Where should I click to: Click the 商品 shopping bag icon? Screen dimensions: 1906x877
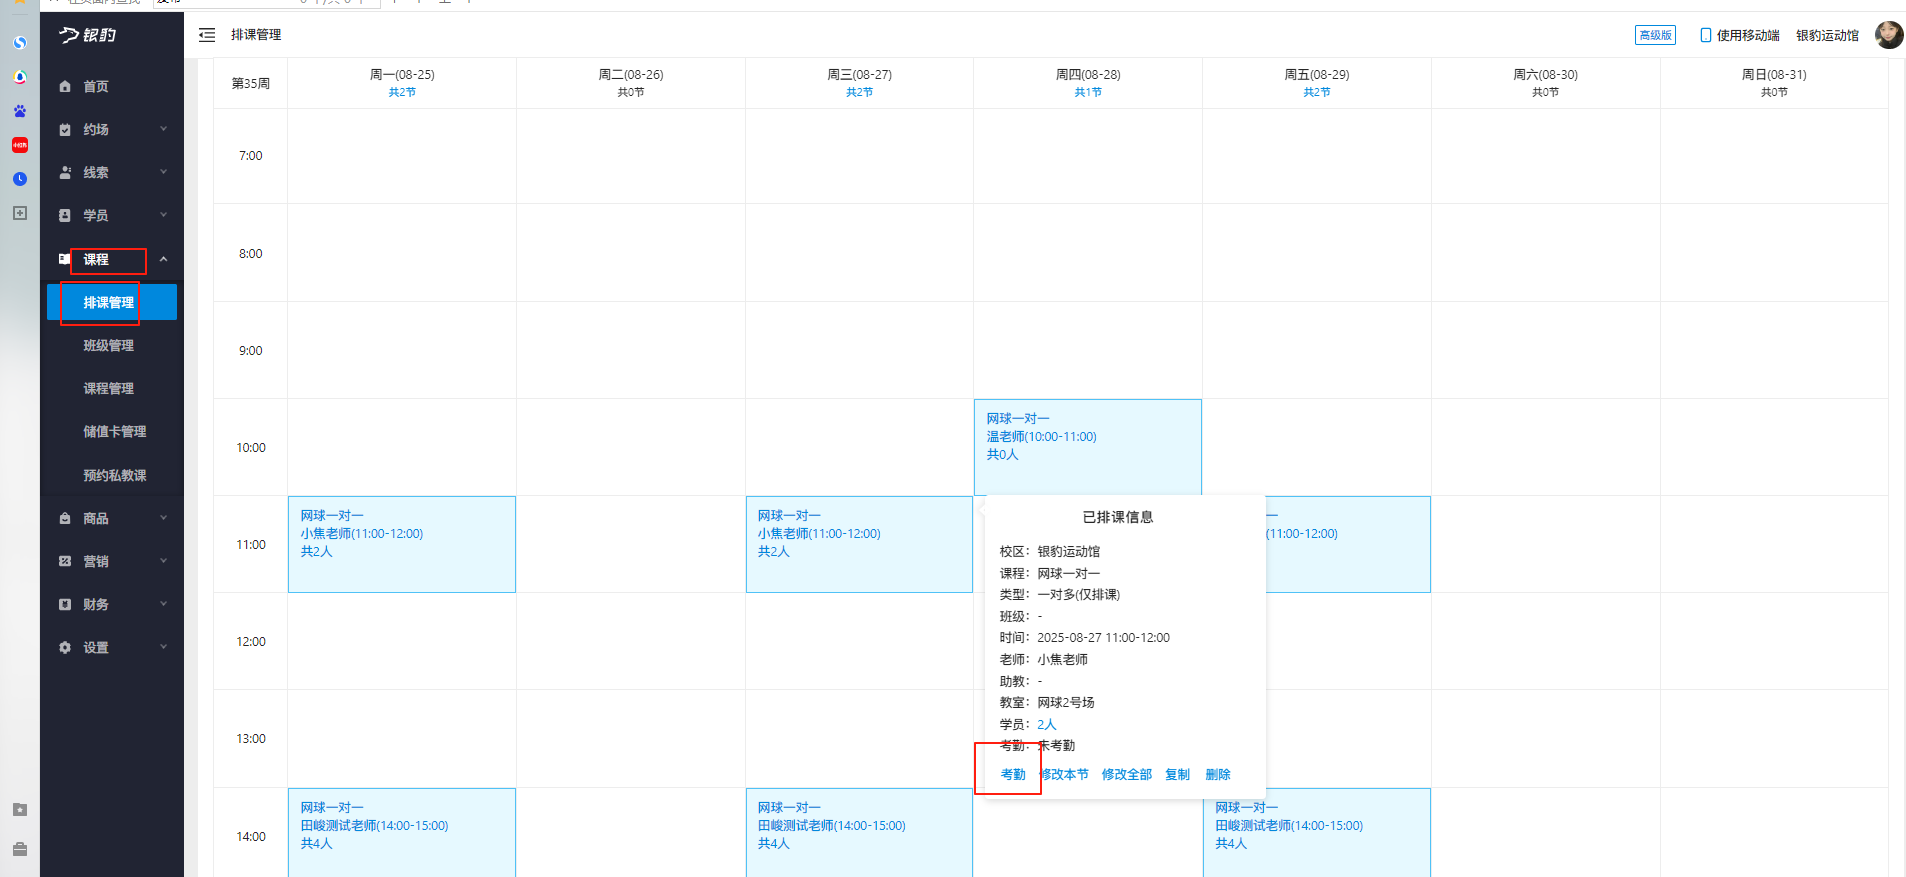coord(65,519)
